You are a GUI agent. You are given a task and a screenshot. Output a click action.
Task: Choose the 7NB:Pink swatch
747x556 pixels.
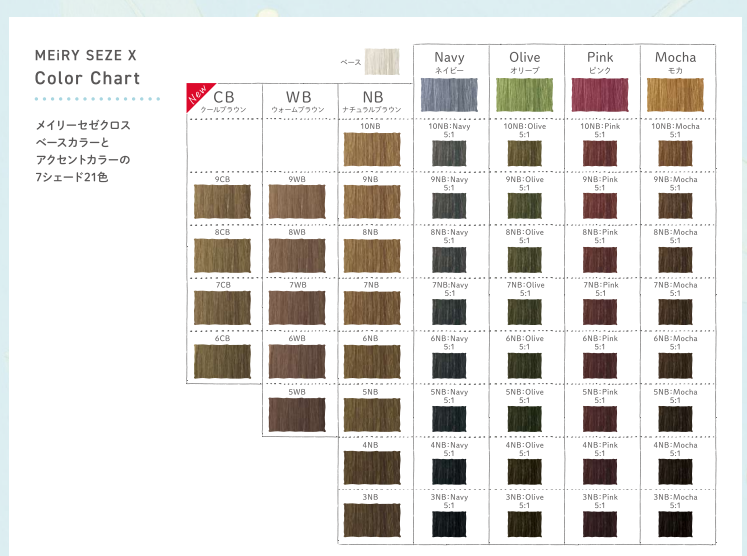point(600,312)
